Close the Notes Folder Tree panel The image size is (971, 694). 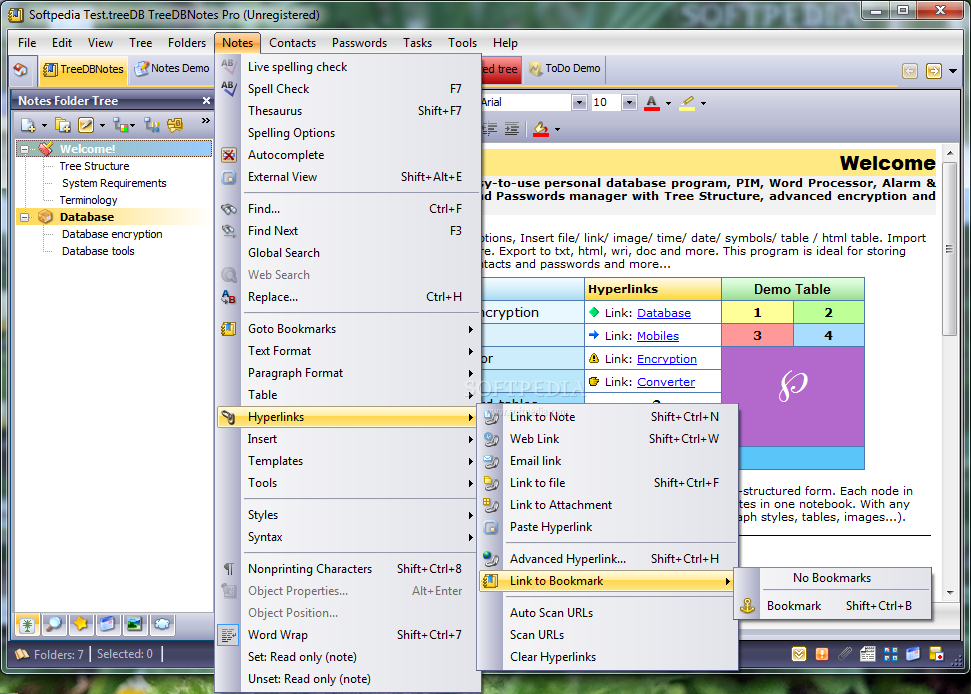[206, 100]
